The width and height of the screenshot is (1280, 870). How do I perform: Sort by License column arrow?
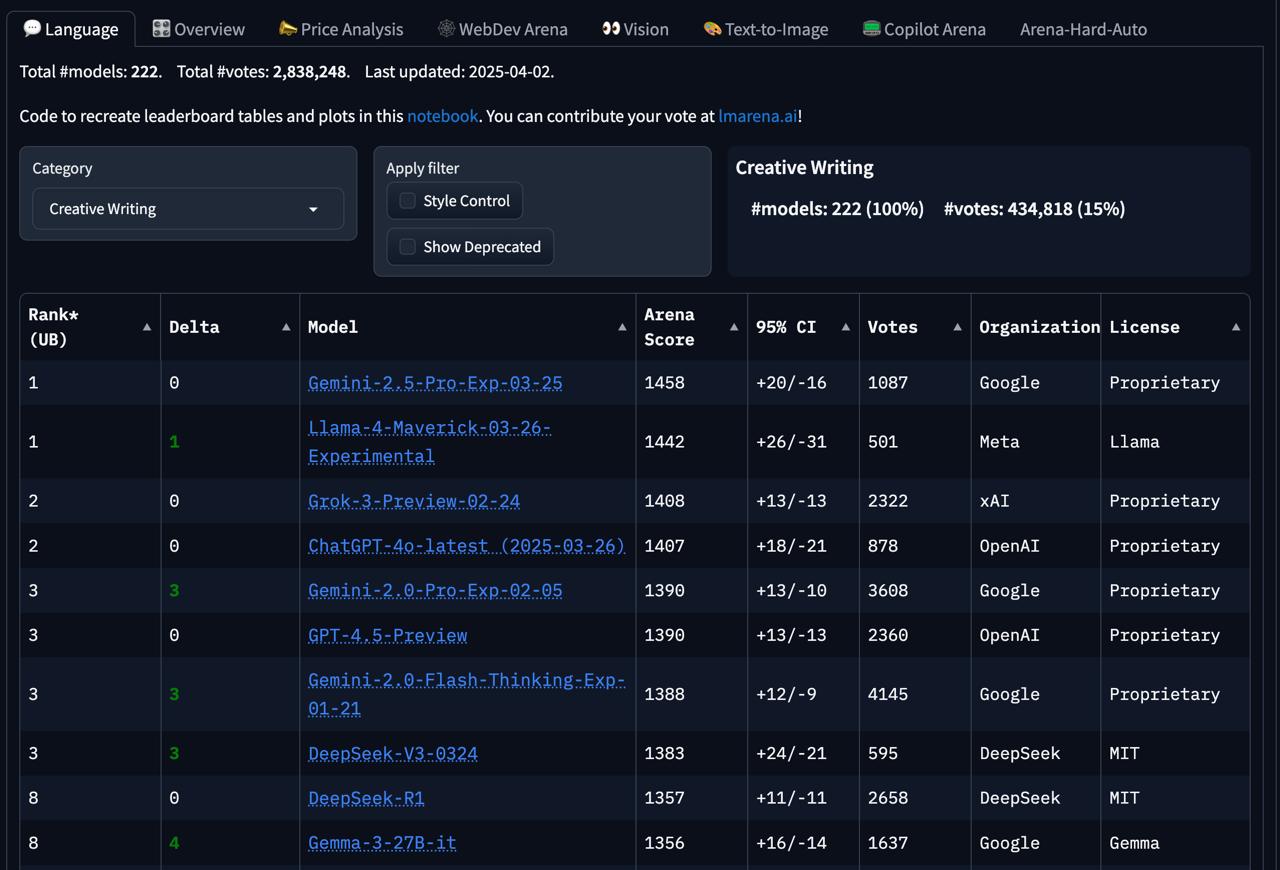(x=1236, y=327)
